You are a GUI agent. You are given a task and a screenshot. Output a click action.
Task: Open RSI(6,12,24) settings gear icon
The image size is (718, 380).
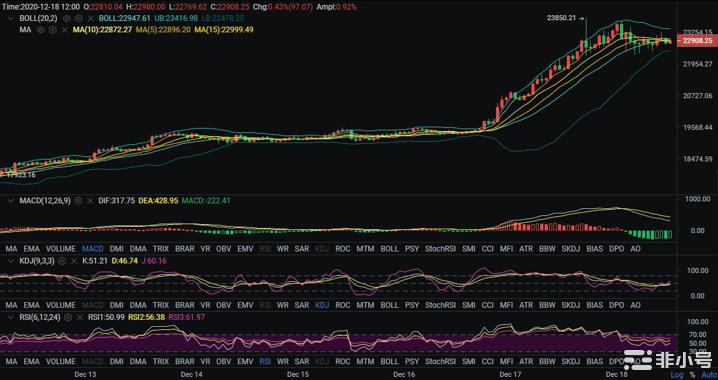tap(68, 317)
